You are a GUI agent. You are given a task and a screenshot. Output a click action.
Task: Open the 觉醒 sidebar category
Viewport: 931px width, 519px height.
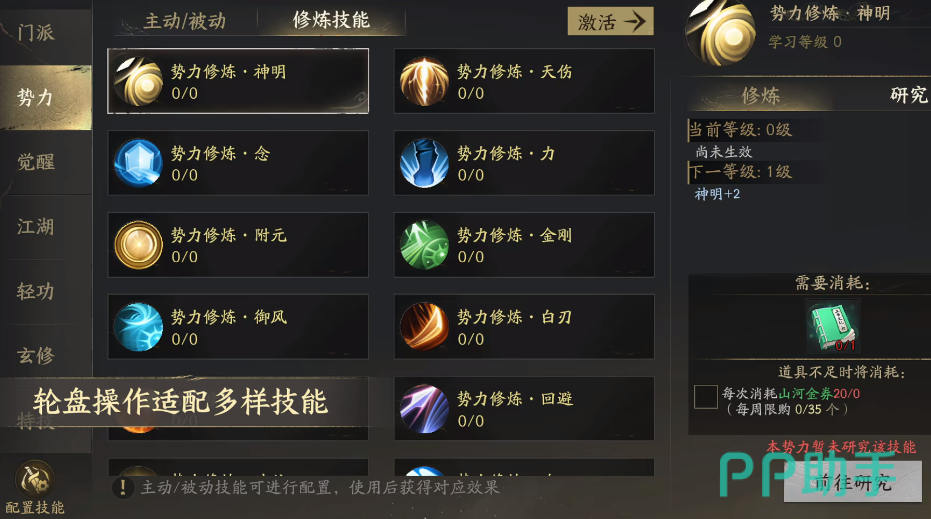36,162
